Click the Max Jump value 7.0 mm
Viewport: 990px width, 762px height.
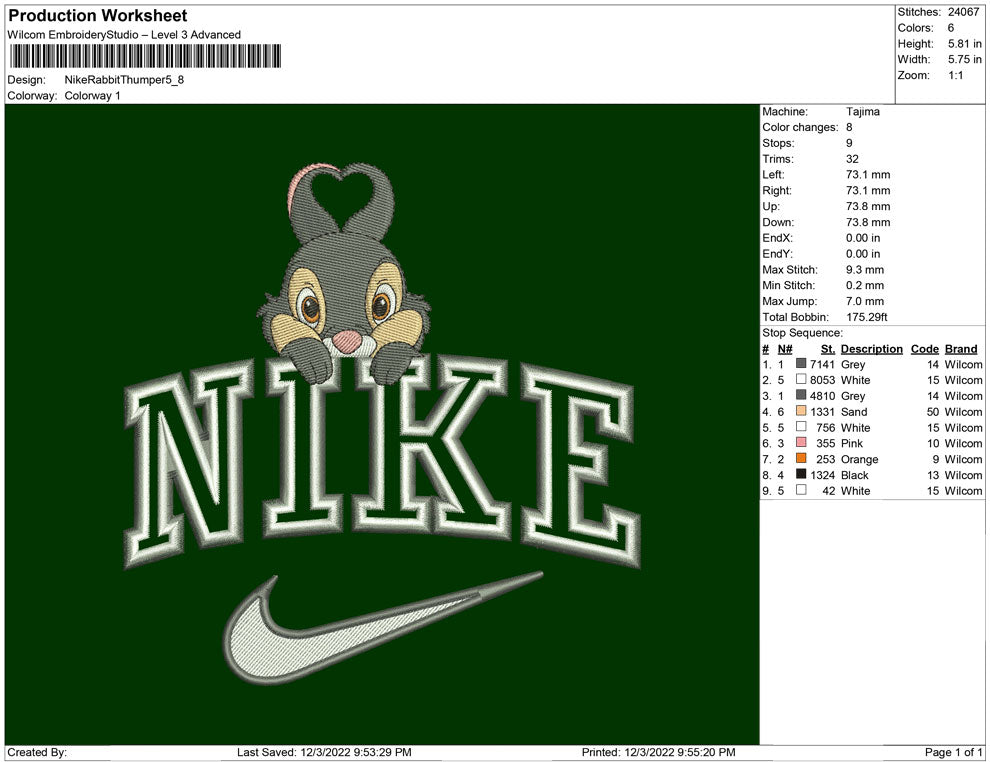865,301
